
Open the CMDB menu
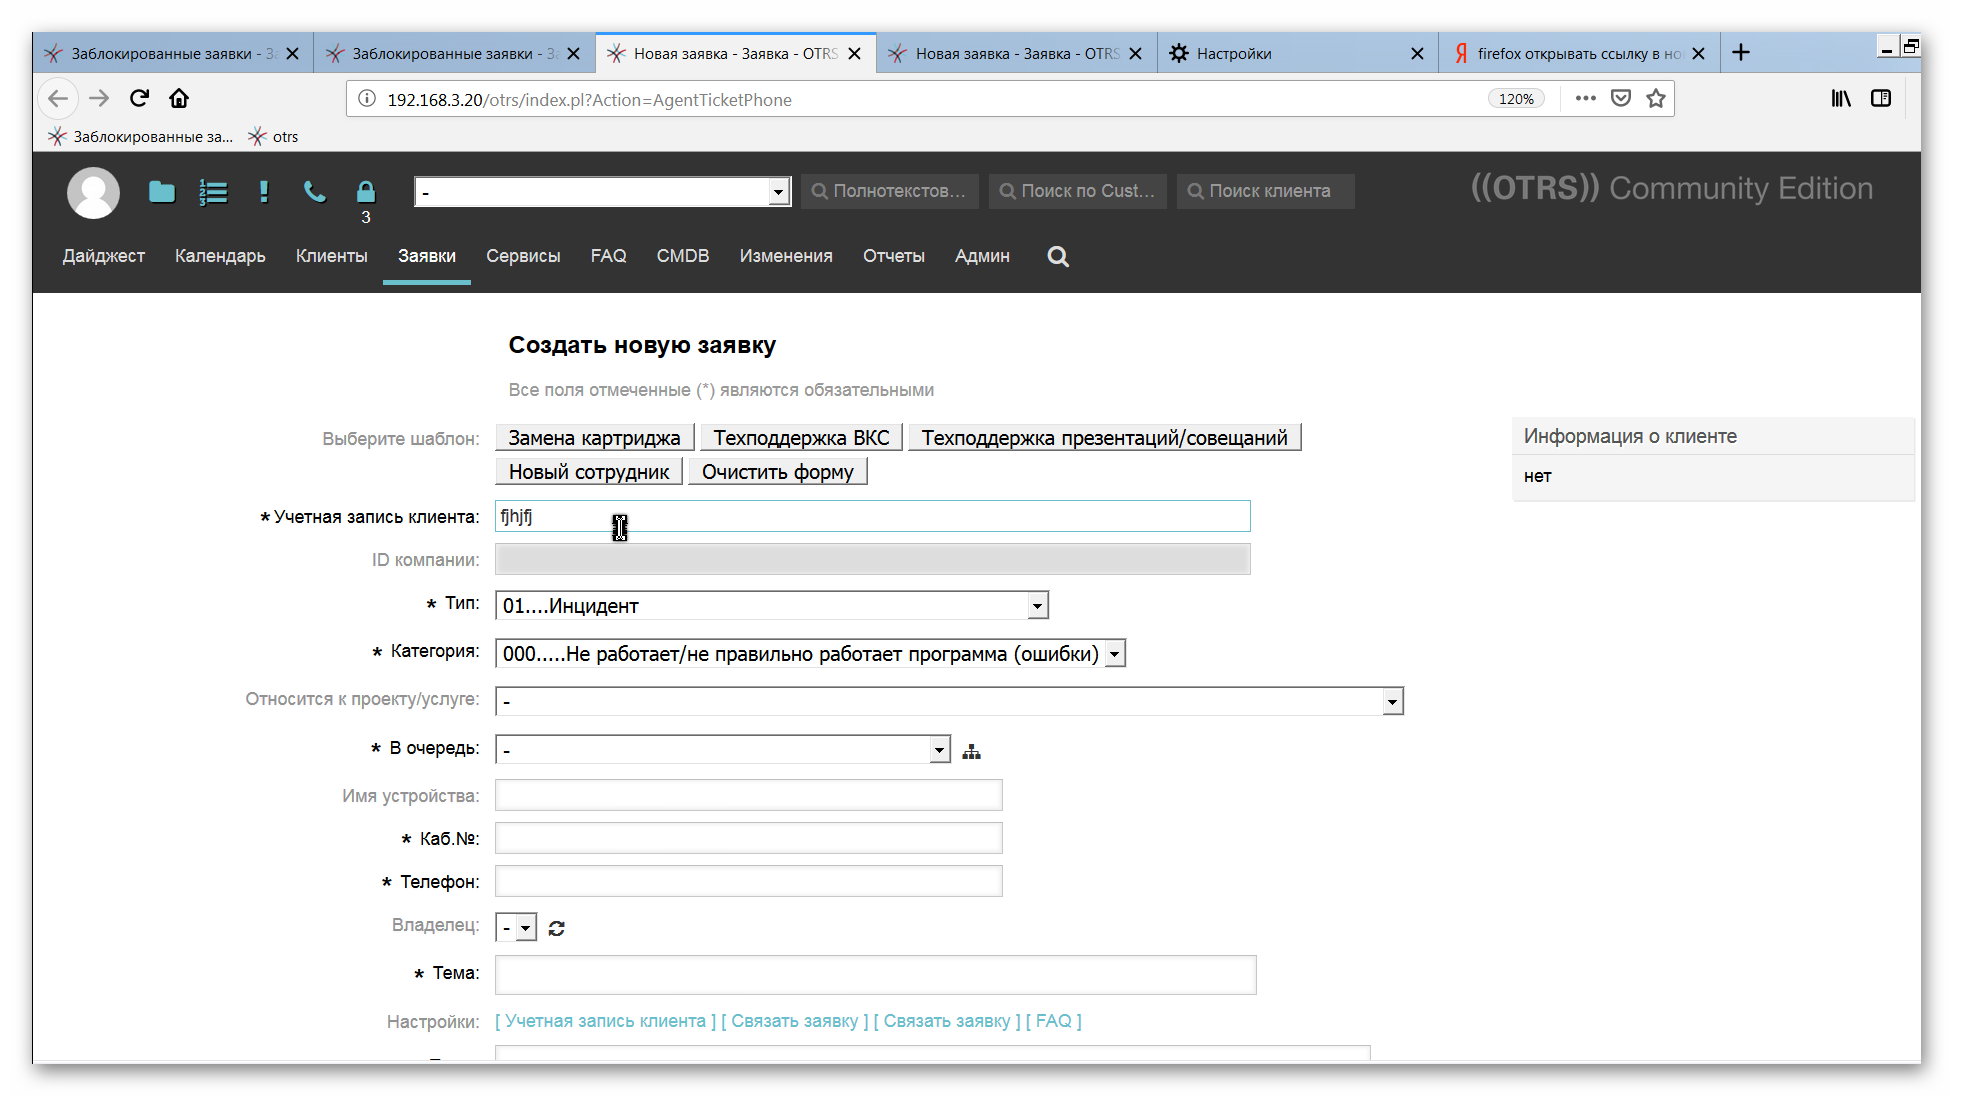(x=683, y=256)
